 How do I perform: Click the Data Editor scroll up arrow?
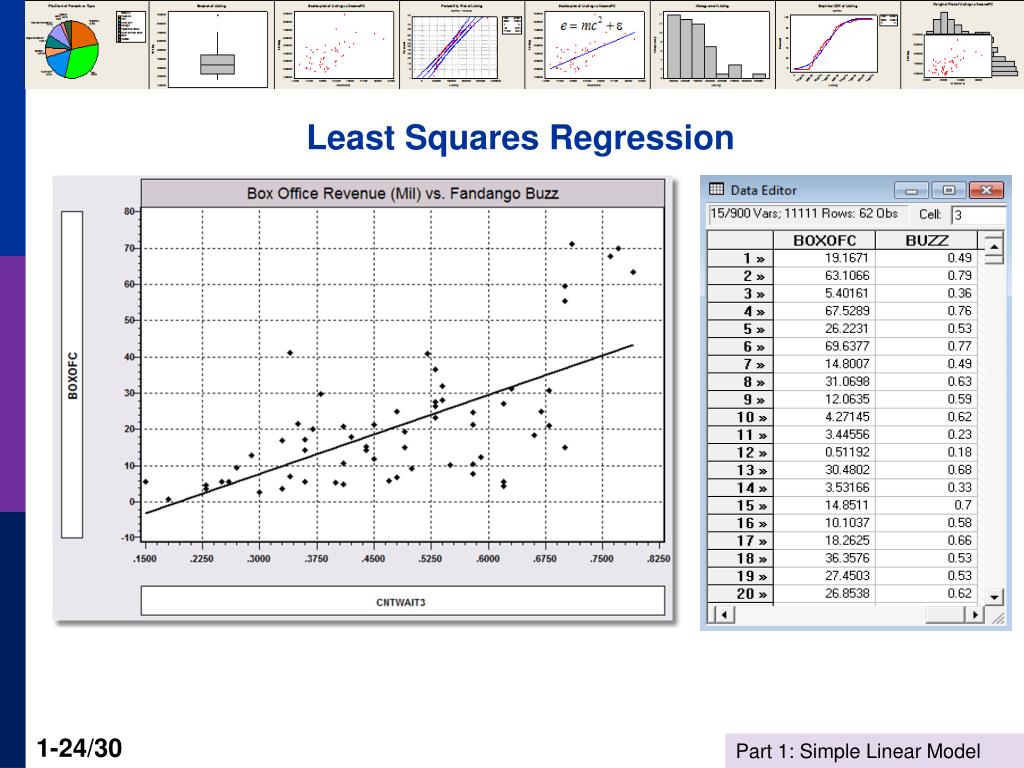point(993,246)
